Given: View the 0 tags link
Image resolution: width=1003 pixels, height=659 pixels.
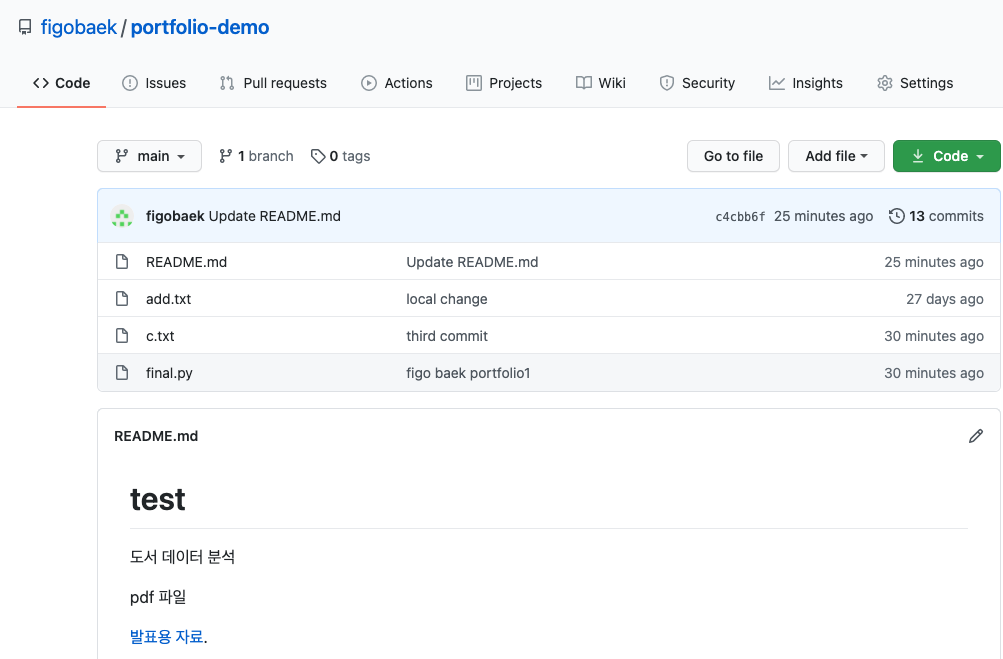Looking at the screenshot, I should click(340, 156).
